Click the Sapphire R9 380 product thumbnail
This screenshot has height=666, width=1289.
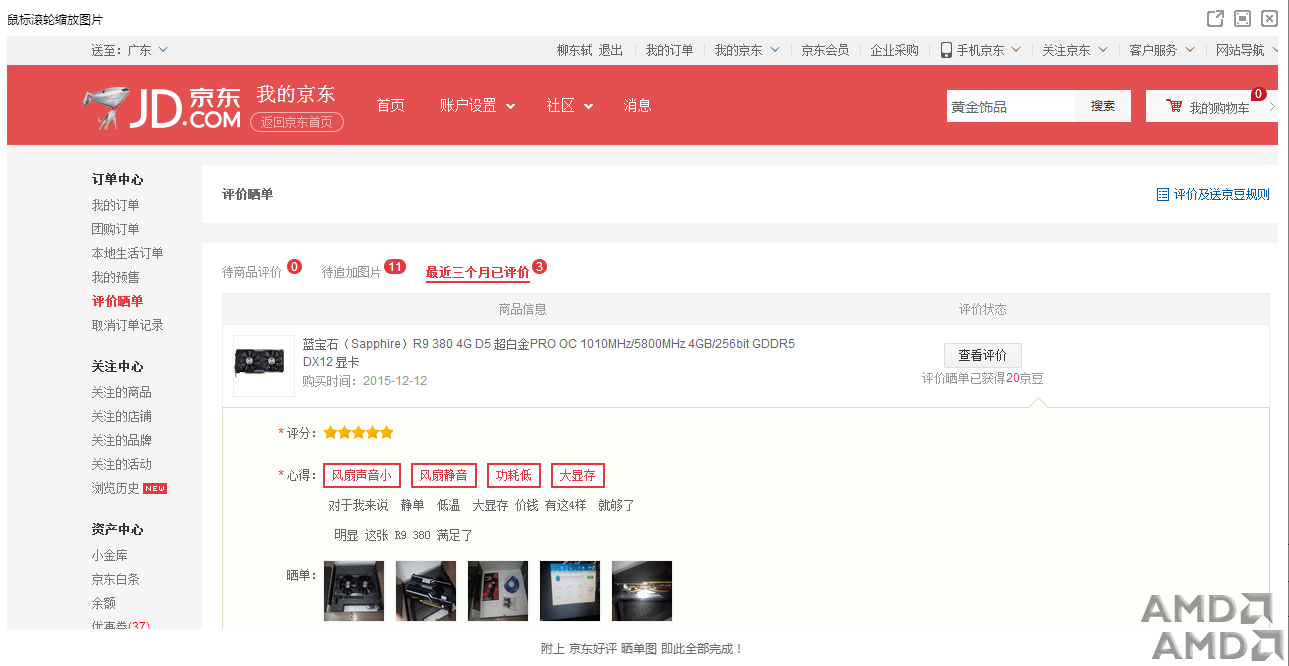coord(264,365)
